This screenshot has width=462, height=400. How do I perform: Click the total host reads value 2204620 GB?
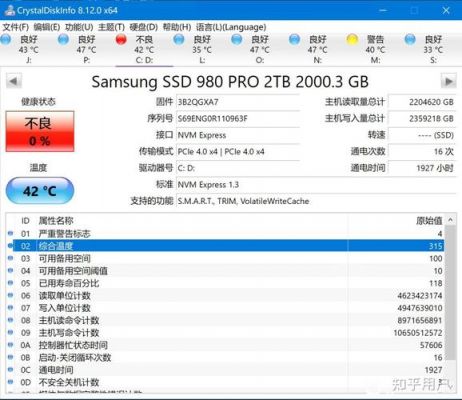click(x=422, y=102)
